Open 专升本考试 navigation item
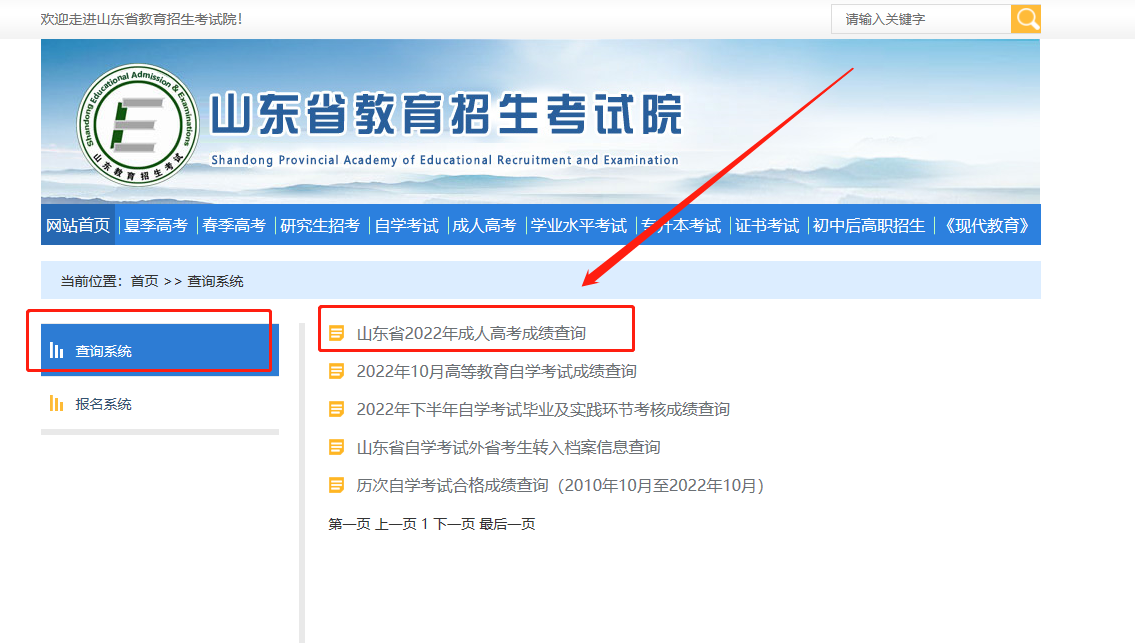This screenshot has width=1135, height=643. click(681, 225)
